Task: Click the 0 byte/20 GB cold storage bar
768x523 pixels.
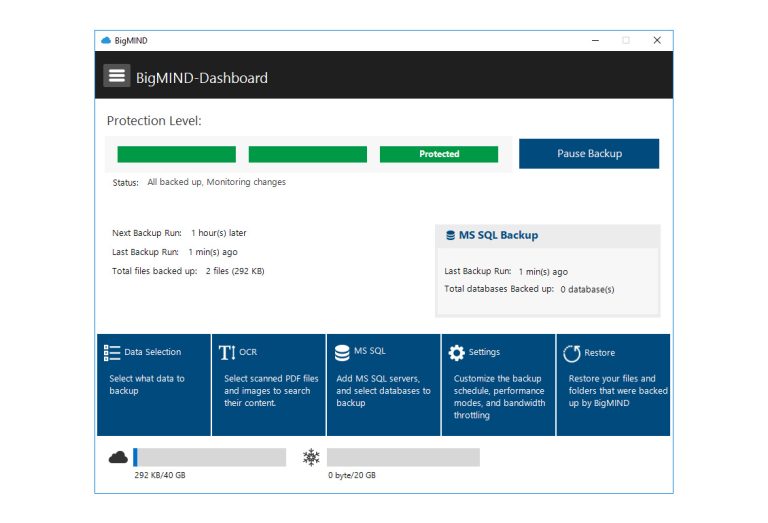Action: (403, 457)
